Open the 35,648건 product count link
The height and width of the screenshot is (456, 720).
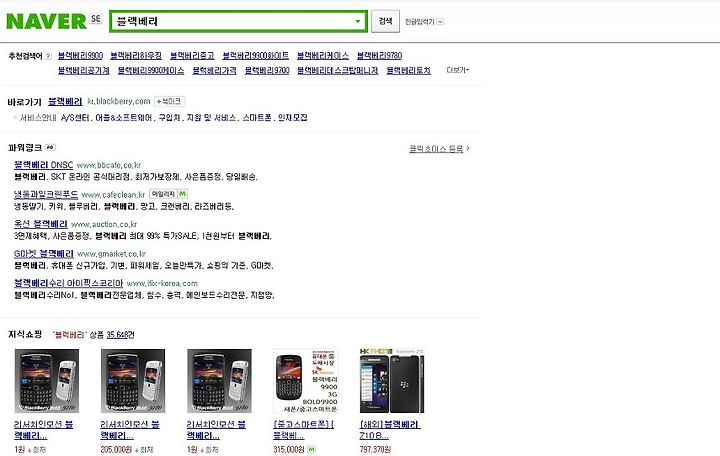(x=120, y=335)
